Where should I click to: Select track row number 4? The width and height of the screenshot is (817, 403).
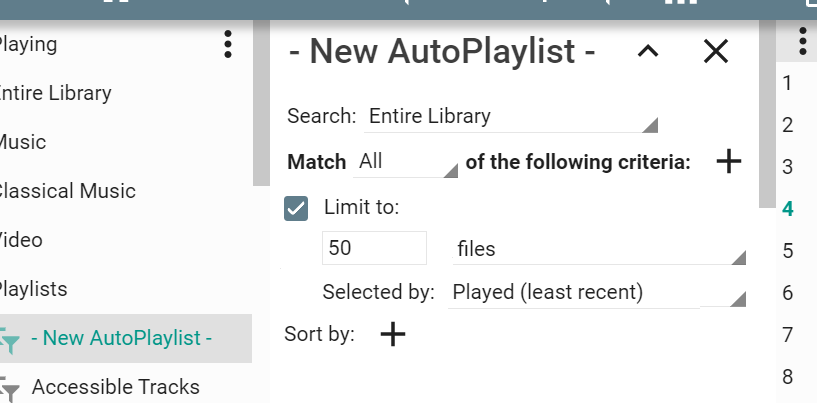(788, 208)
